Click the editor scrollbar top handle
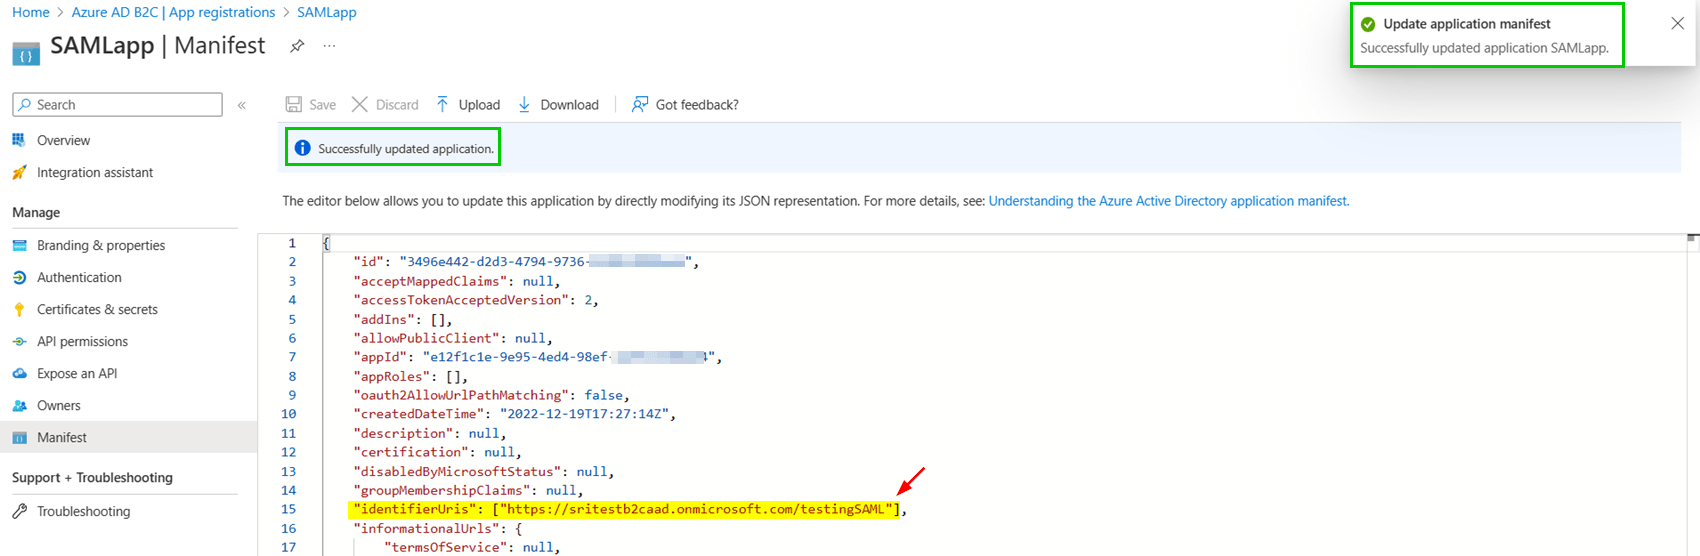1700x556 pixels. (1692, 238)
